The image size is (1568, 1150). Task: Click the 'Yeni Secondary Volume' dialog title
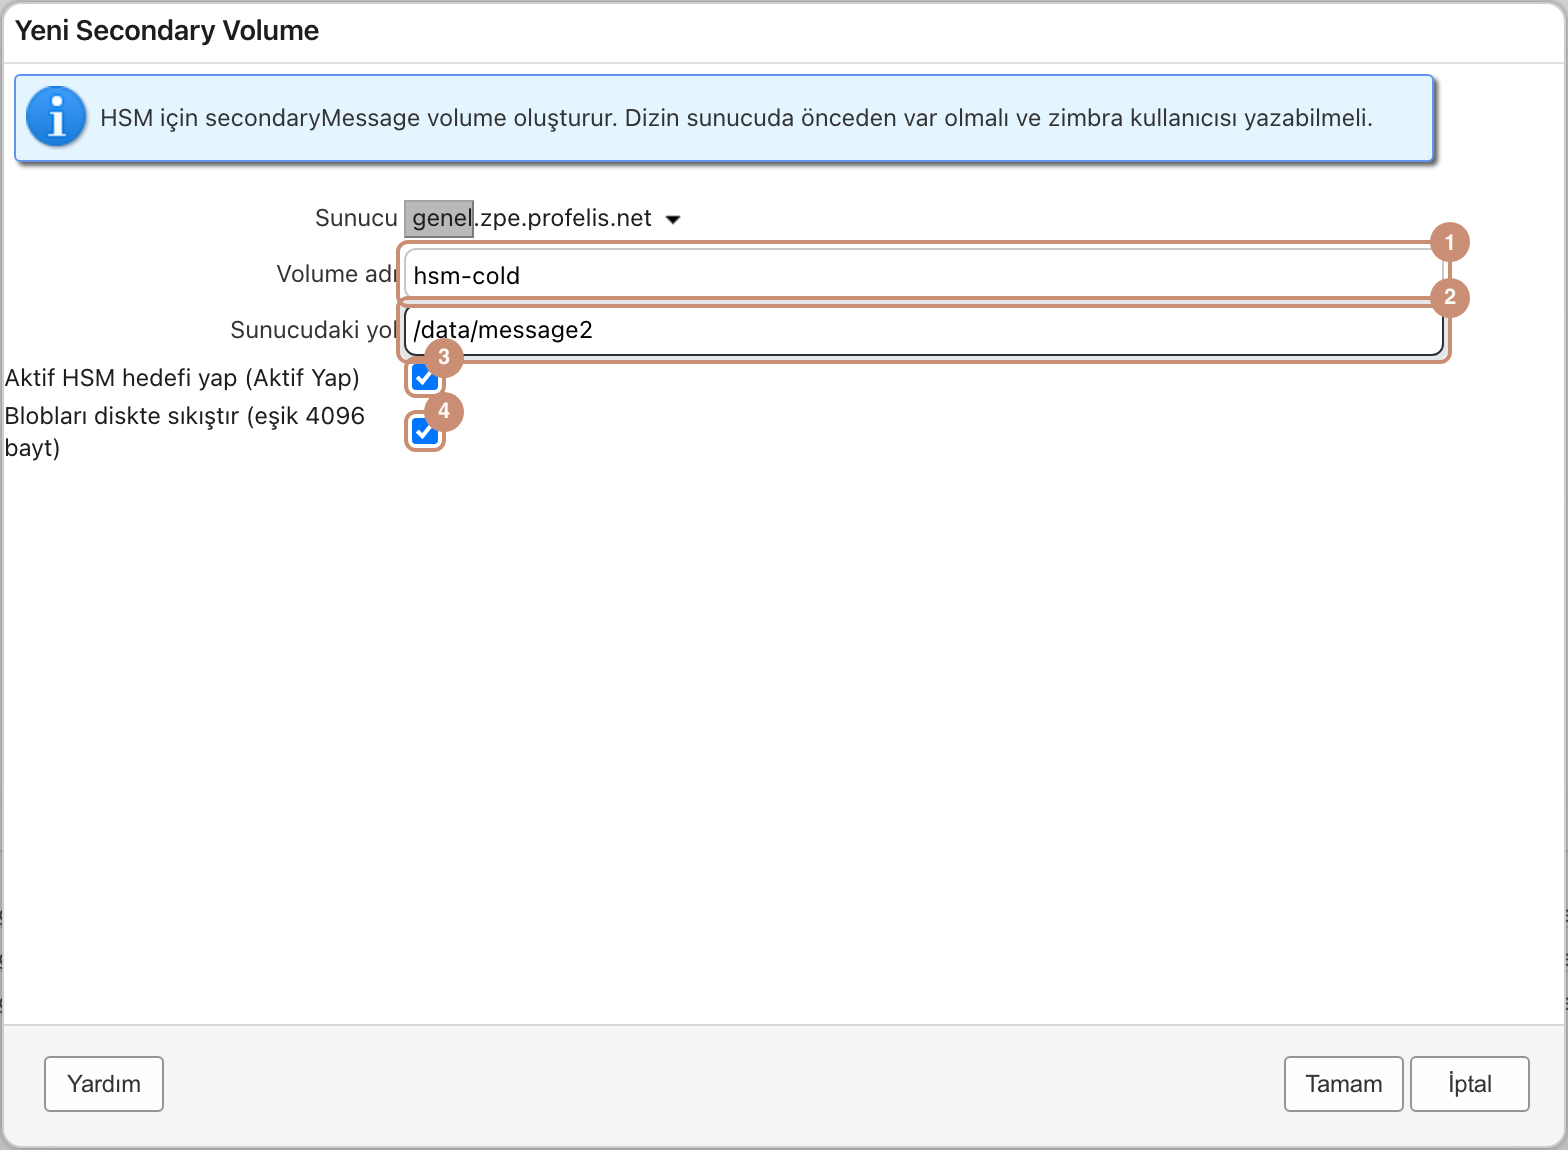[167, 31]
